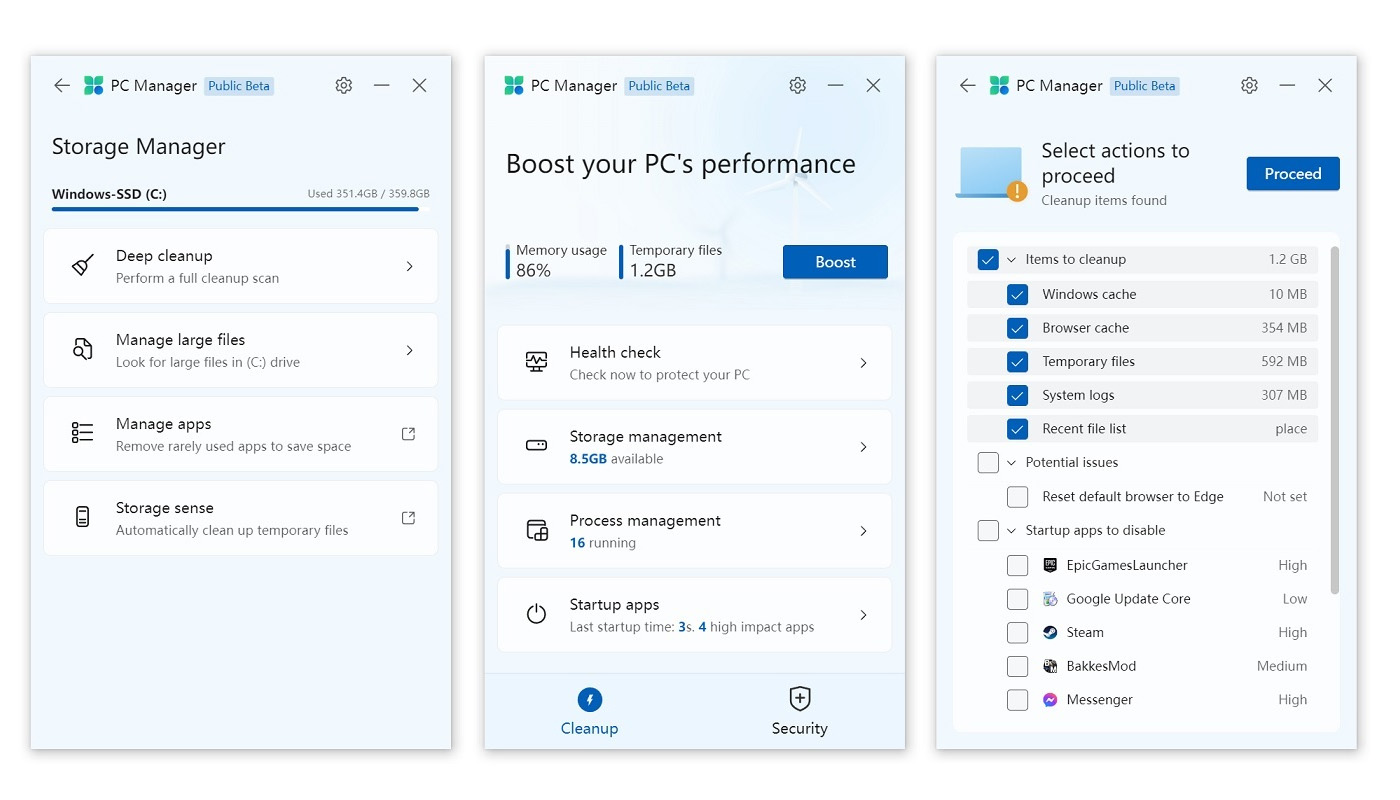The height and width of the screenshot is (800, 1400).
Task: Click the Proceed button
Action: pyautogui.click(x=1293, y=174)
